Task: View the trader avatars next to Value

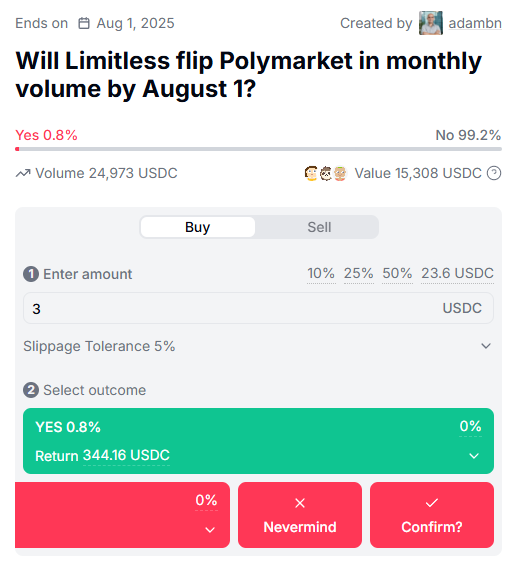Action: [x=326, y=173]
